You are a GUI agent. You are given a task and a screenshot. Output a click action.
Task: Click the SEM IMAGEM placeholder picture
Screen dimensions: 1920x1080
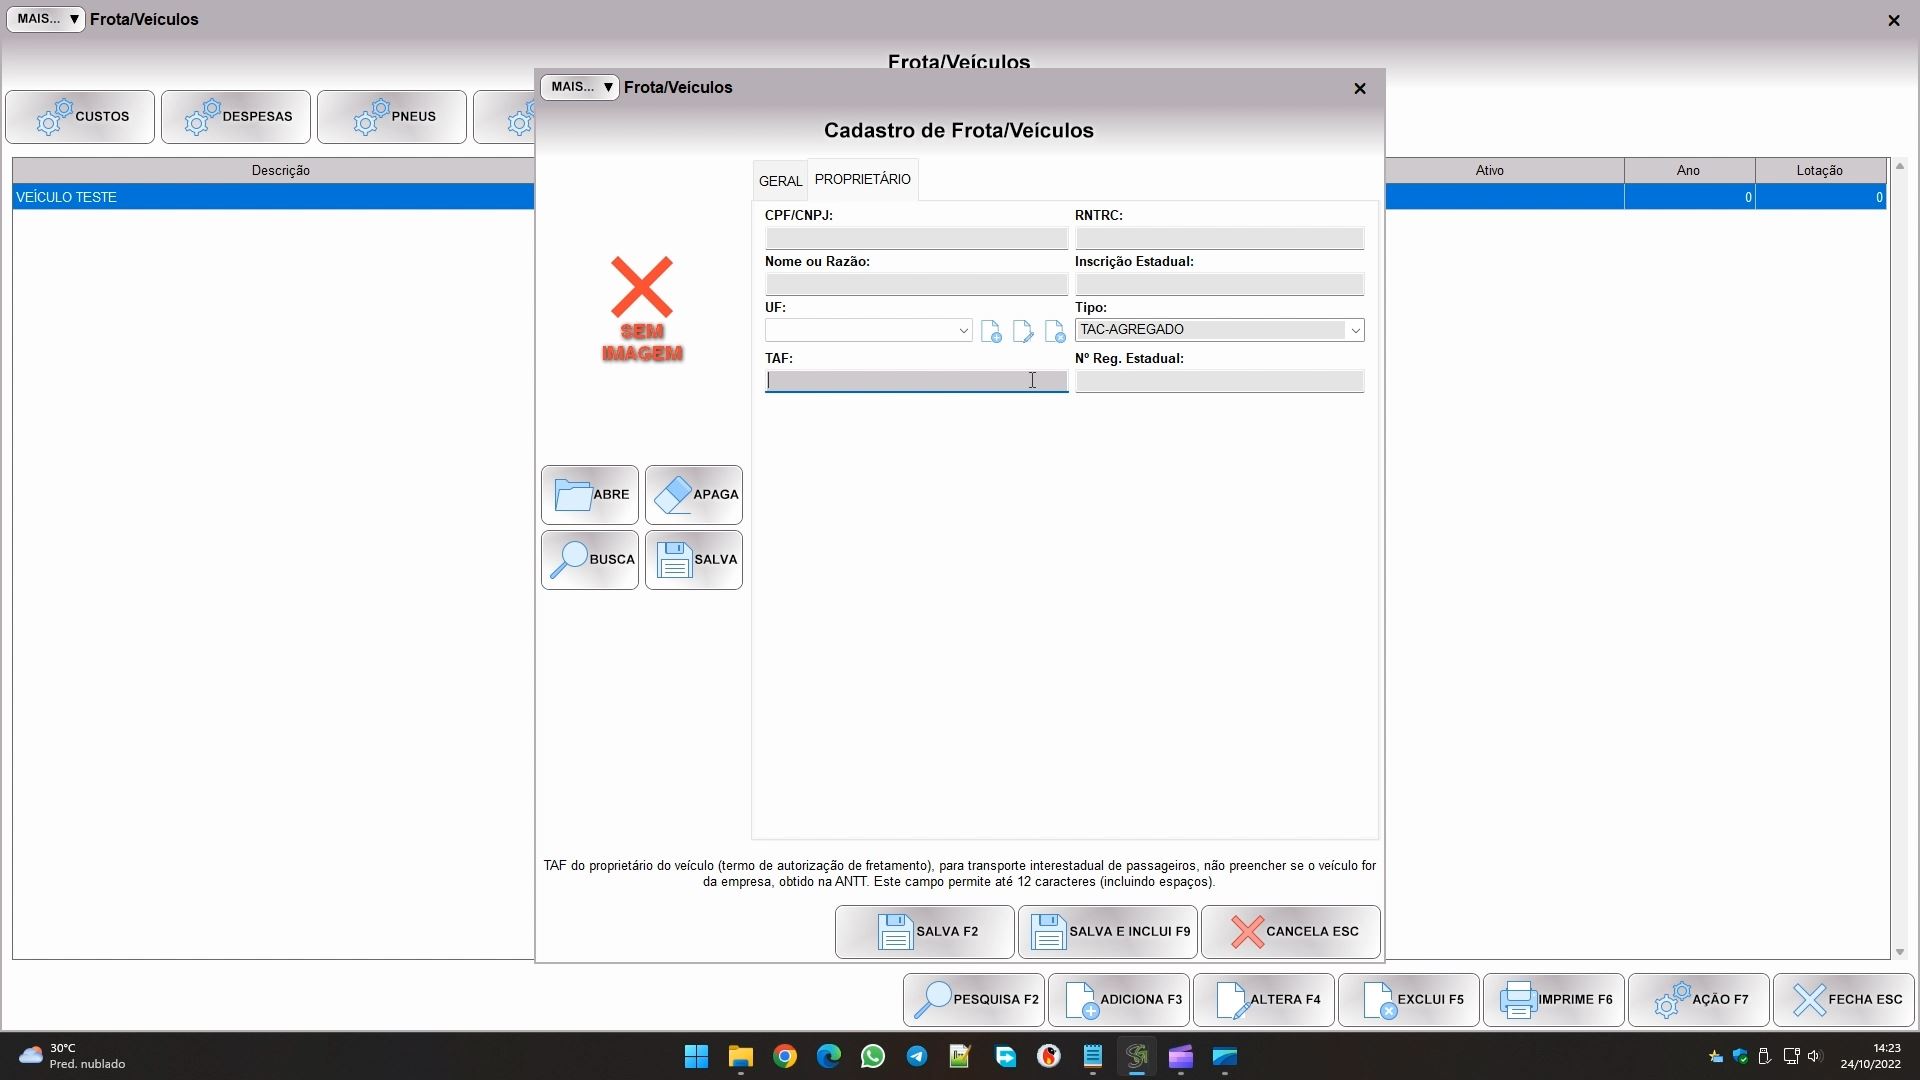tap(642, 309)
